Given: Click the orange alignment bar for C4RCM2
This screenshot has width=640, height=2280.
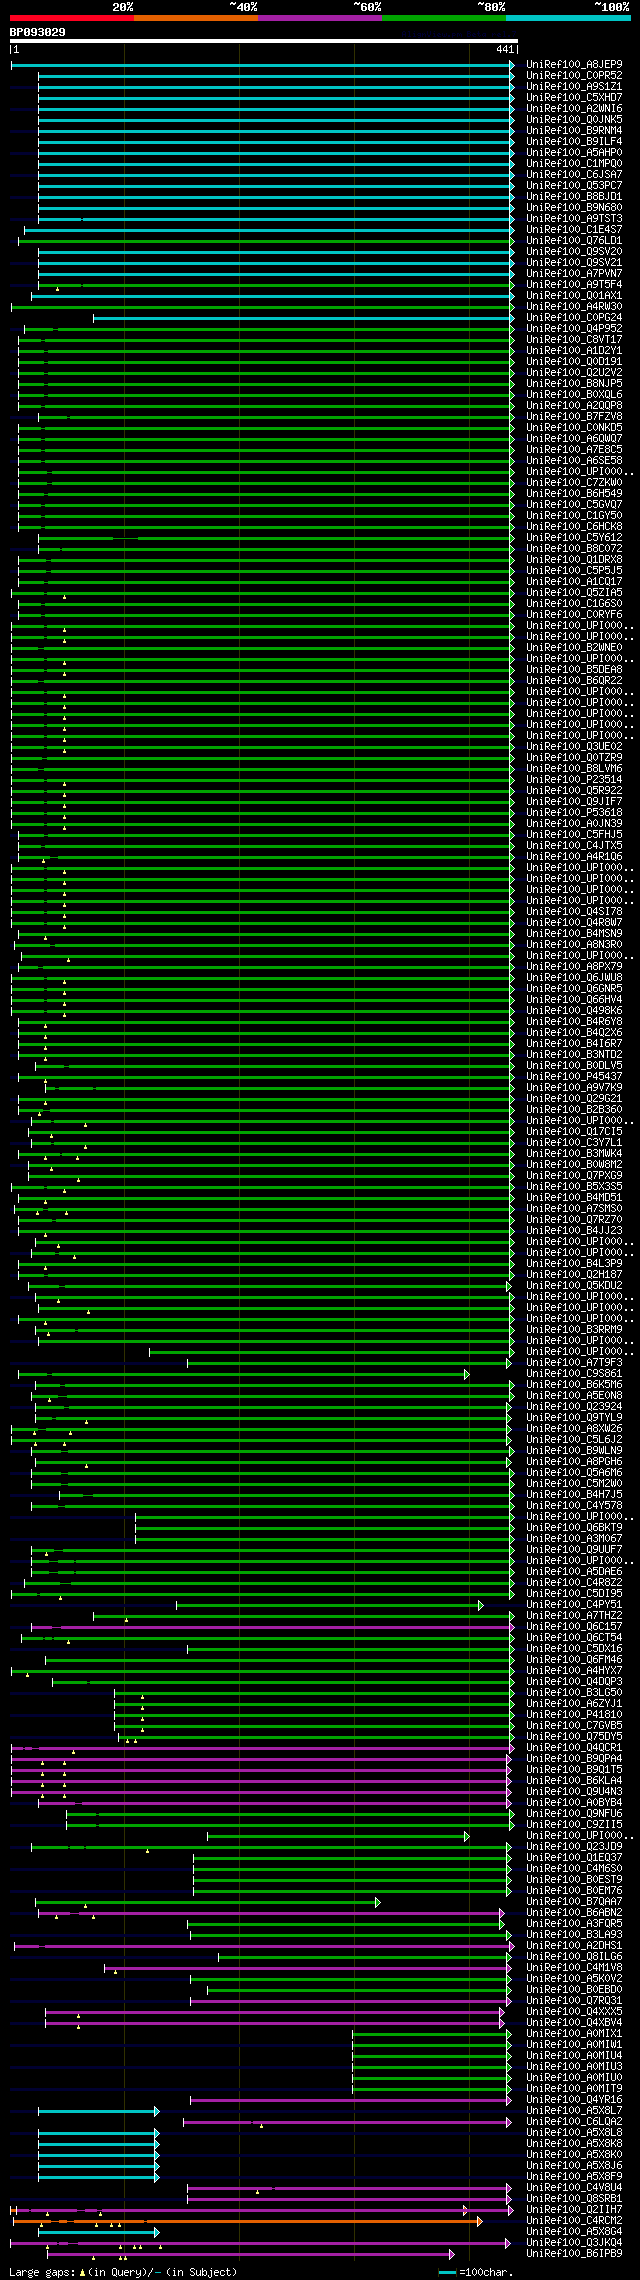Looking at the screenshot, I should 247,2221.
